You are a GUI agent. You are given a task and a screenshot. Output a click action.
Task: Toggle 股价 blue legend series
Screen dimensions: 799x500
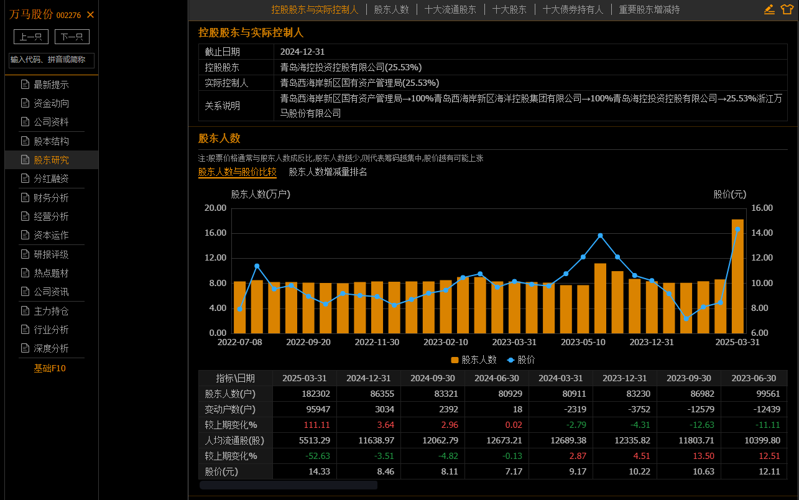pos(521,360)
